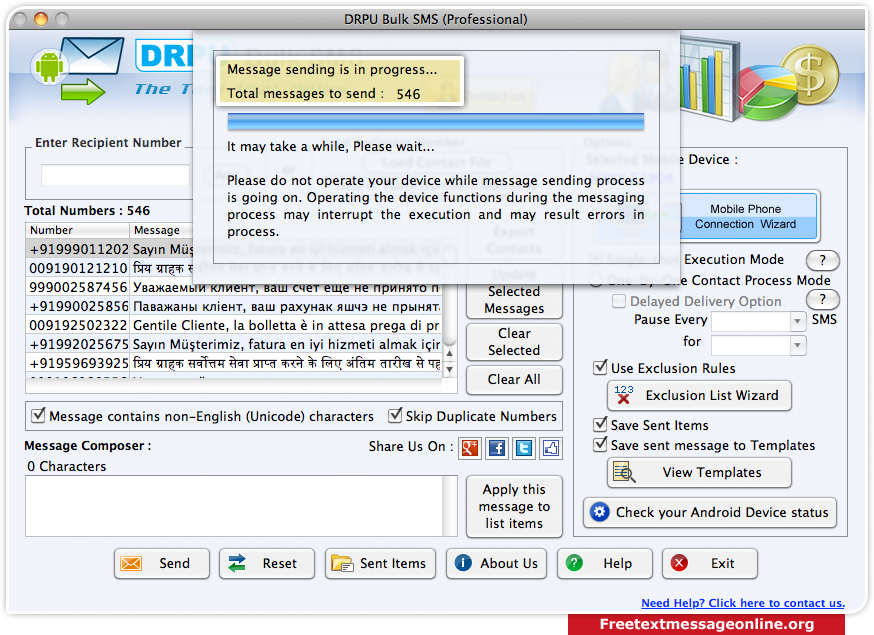Viewport: 874px width, 635px height.
Task: Click the Sent Items folder icon
Action: 342,563
